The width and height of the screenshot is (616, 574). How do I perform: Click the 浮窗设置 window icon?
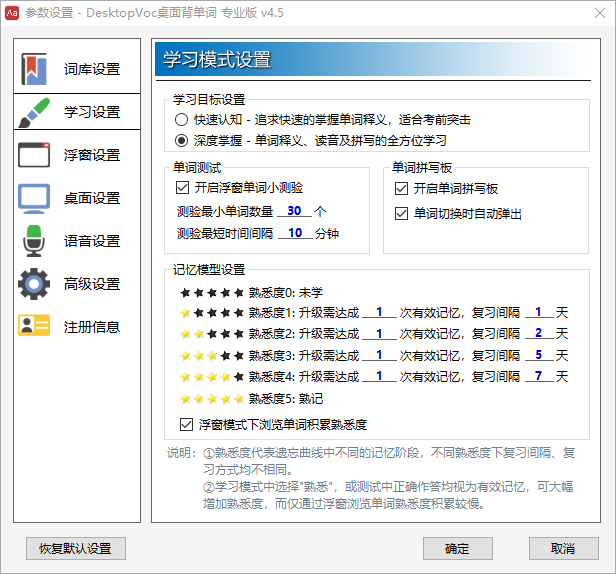point(34,155)
